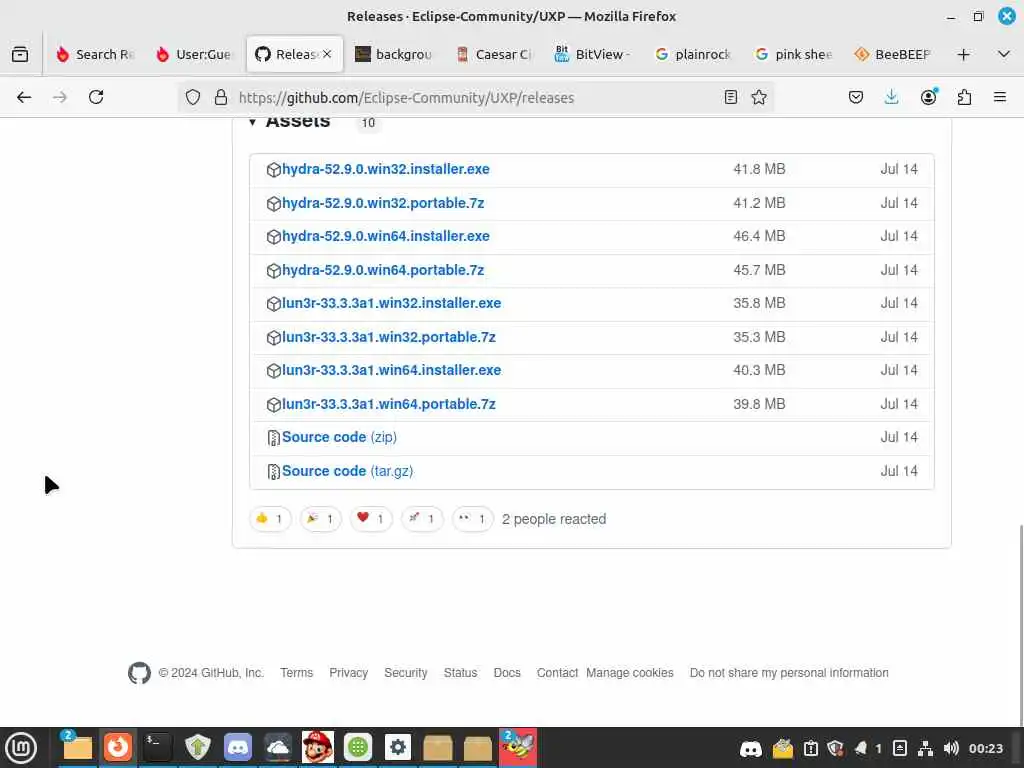
Task: Open the system tray clock 00:23
Action: (x=986, y=748)
